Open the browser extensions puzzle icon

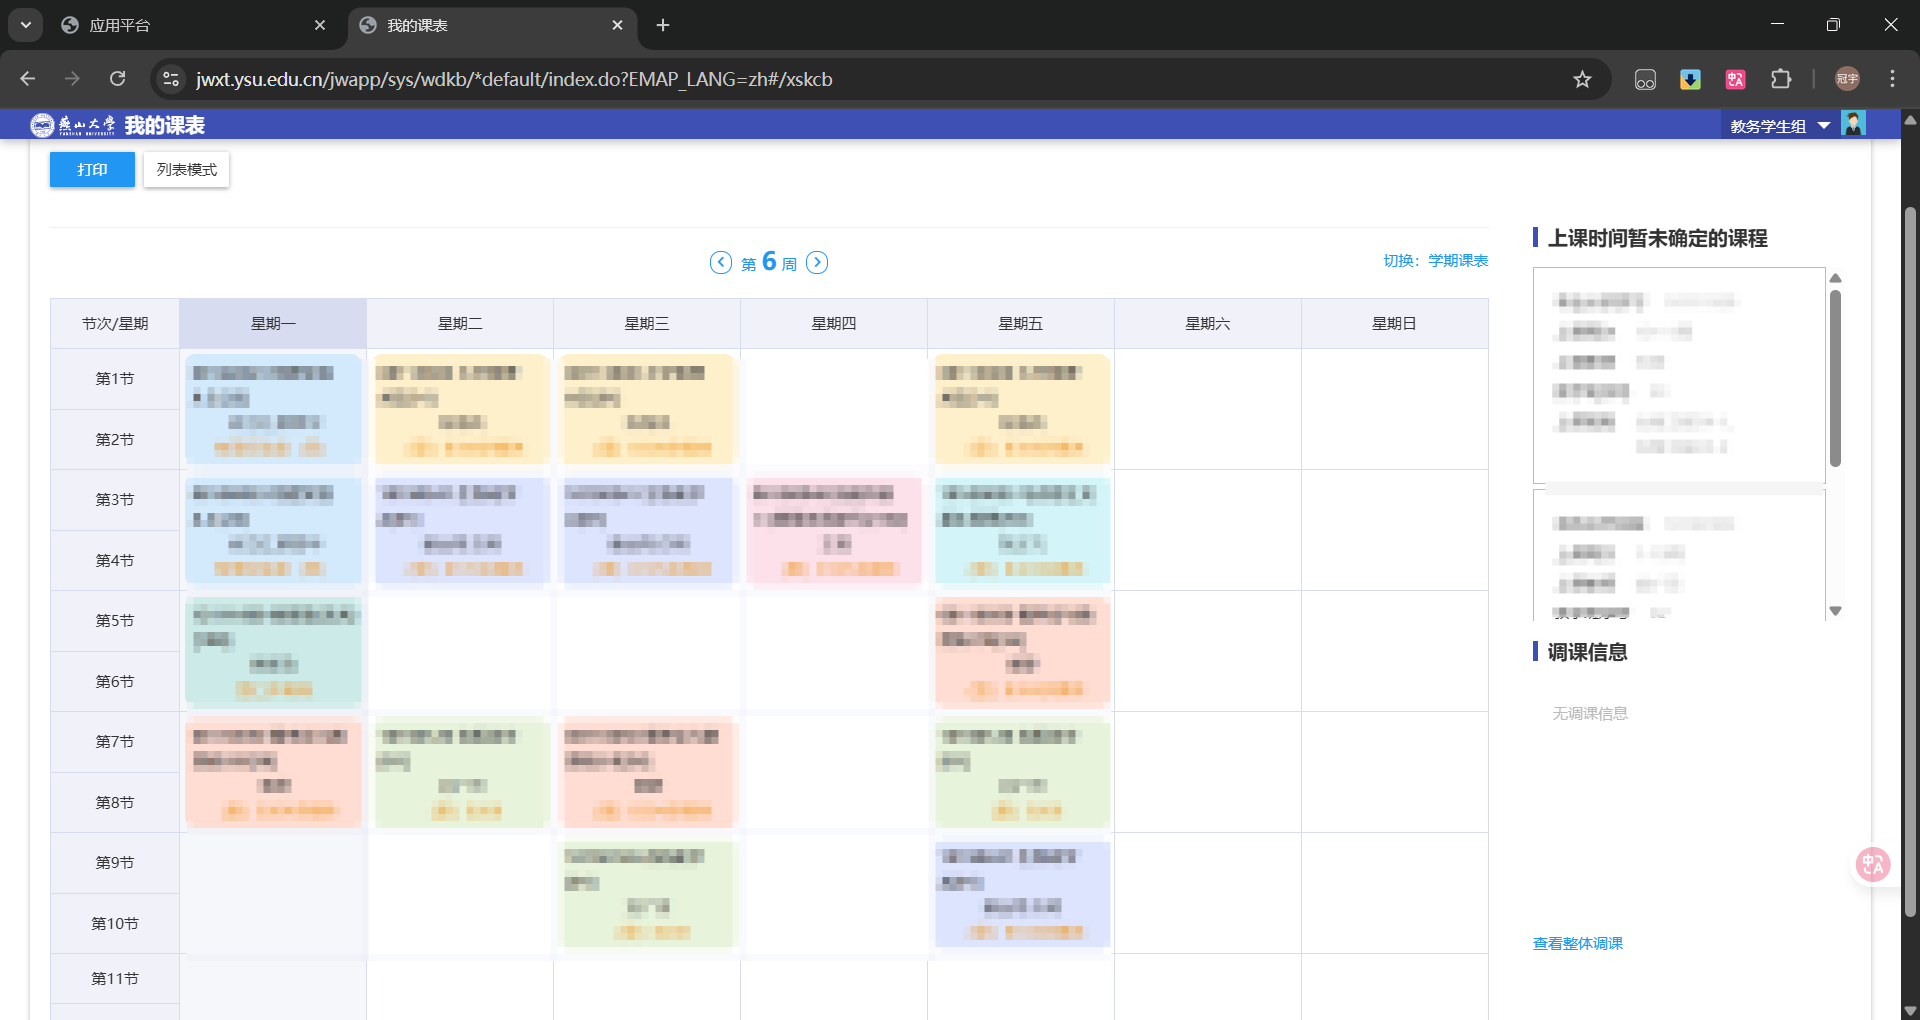tap(1782, 78)
